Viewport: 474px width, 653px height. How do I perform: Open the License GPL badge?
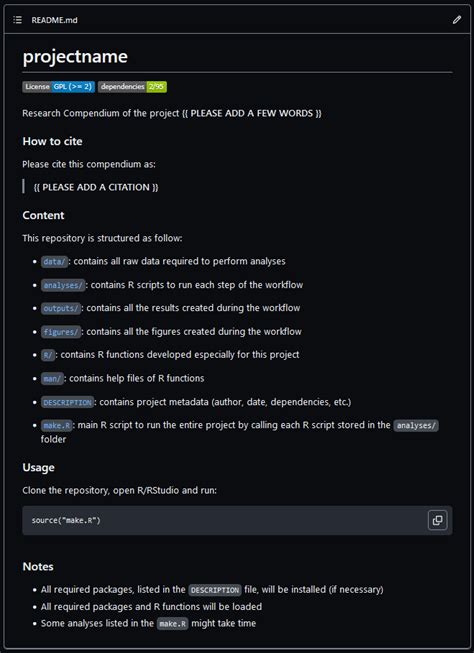click(58, 87)
